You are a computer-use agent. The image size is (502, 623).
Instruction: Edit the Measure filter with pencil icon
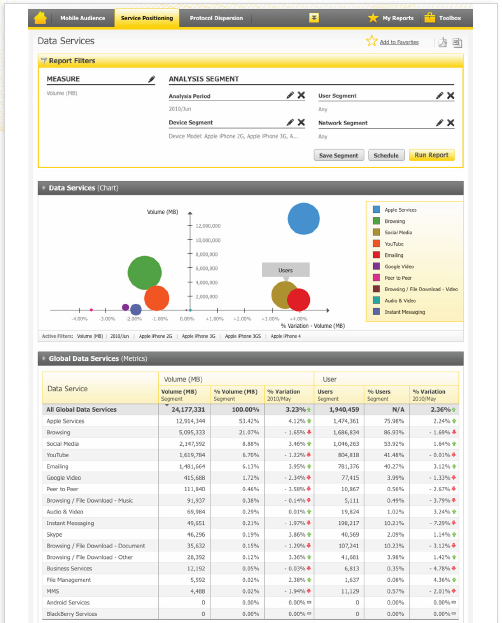coord(151,79)
